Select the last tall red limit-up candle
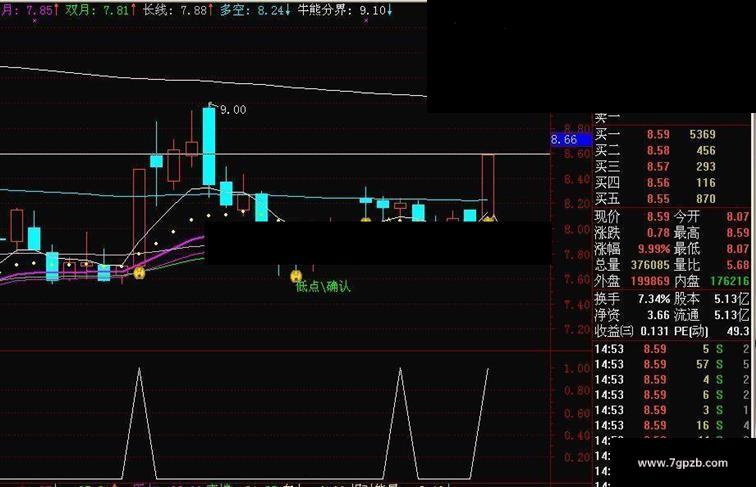 coord(487,187)
